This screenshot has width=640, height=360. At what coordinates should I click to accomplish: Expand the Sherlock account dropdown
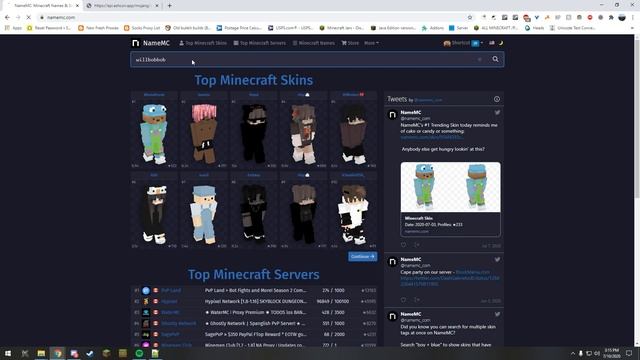coord(463,43)
